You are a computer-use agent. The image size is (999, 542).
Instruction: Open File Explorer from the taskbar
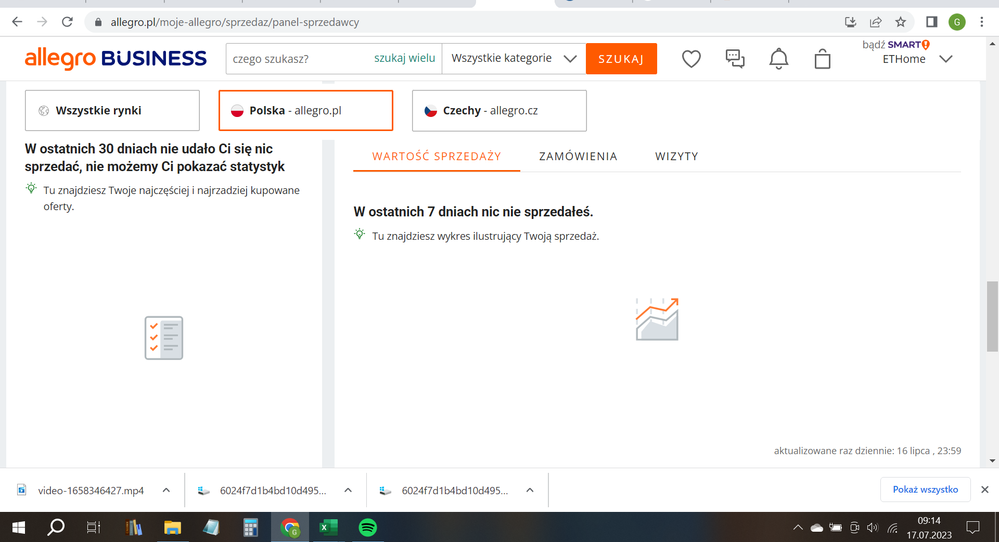[x=172, y=527]
